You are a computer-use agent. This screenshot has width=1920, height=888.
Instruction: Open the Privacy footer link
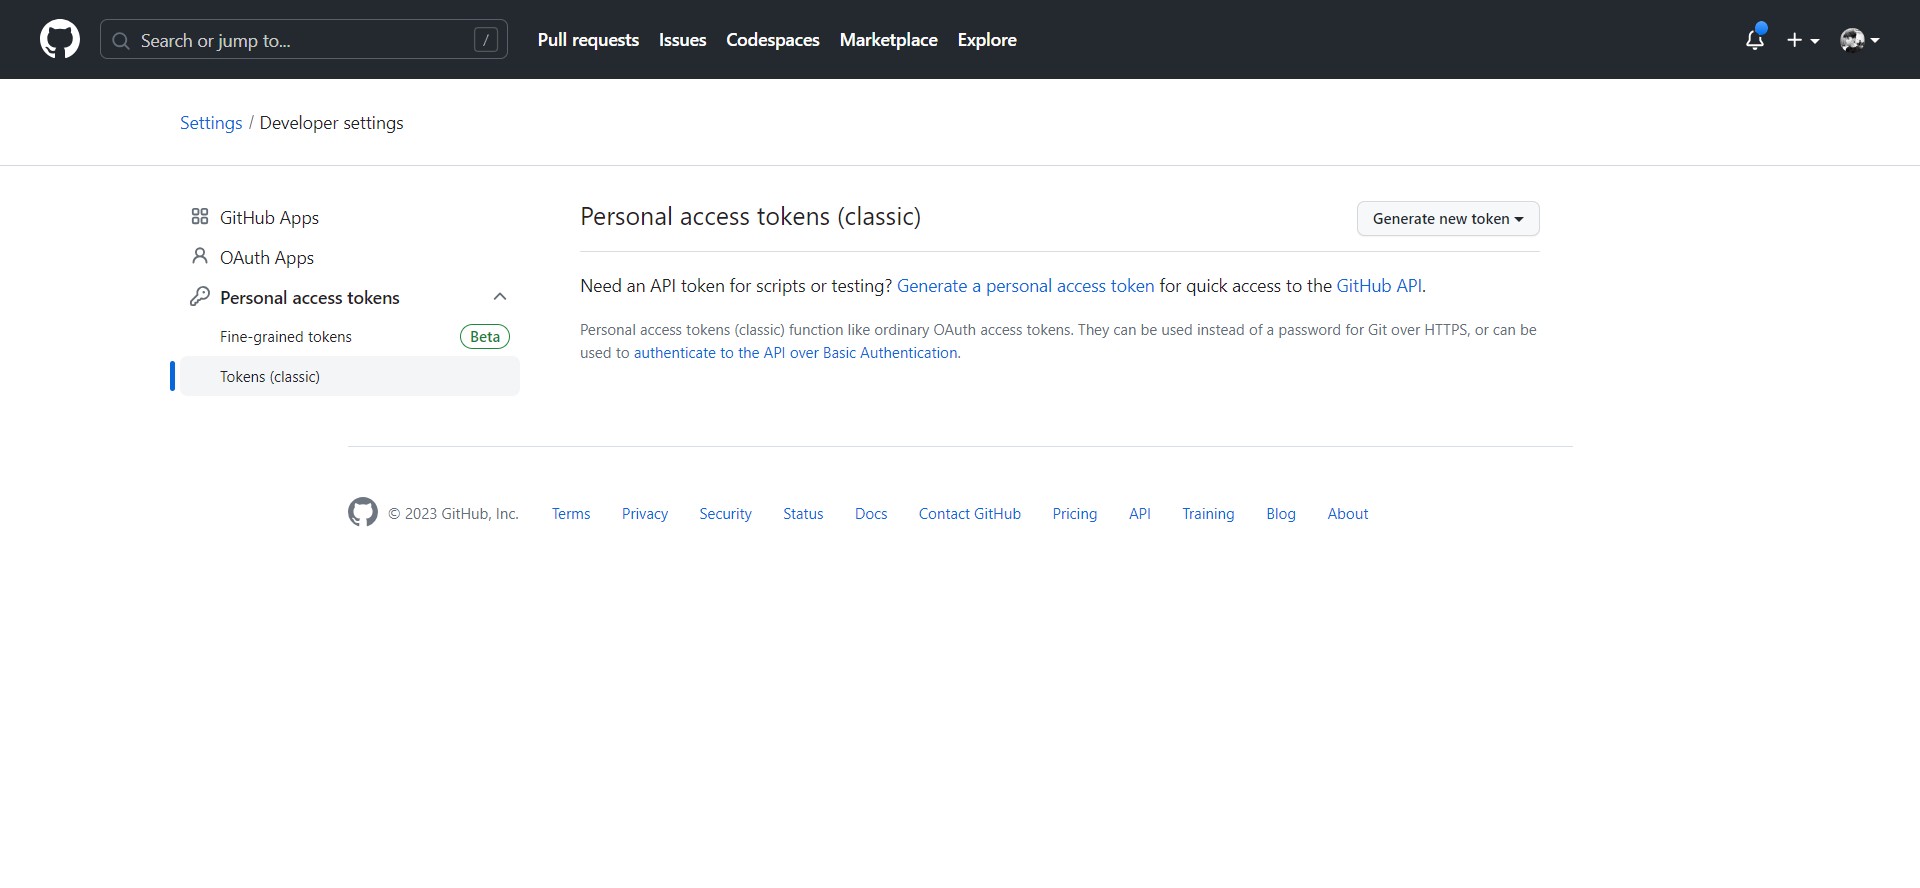tap(645, 514)
